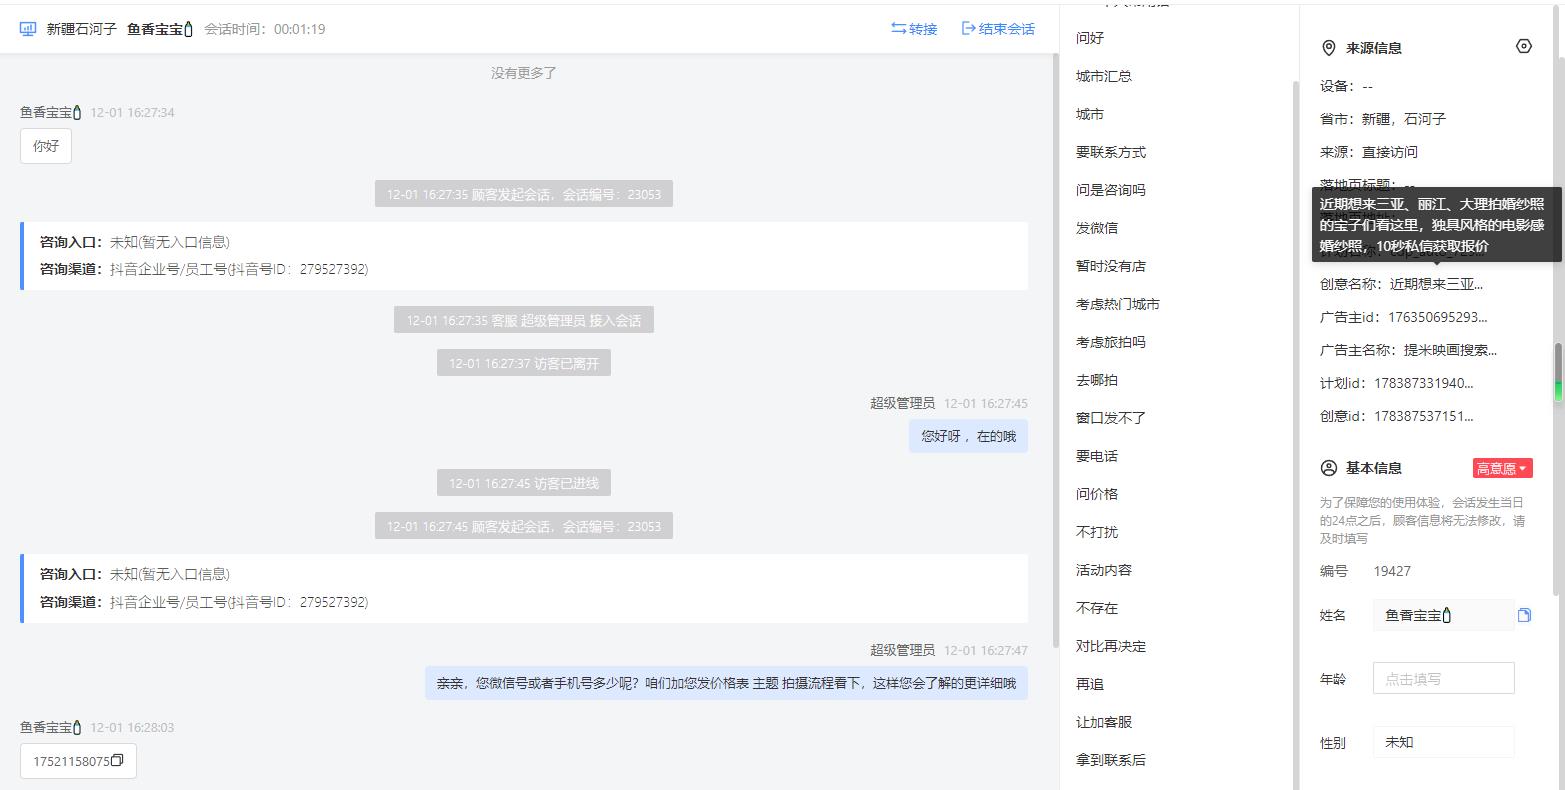Choose the 对比再决定 quick reply

pos(1111,646)
